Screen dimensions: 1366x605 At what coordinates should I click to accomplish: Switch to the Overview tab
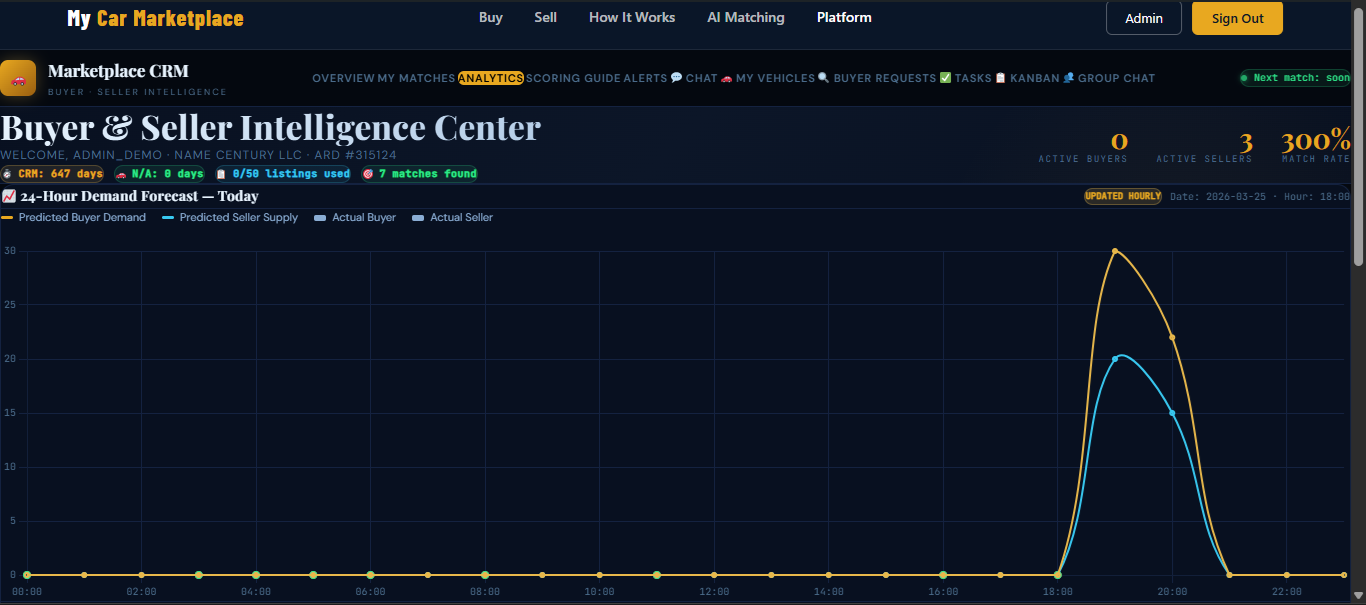click(343, 78)
